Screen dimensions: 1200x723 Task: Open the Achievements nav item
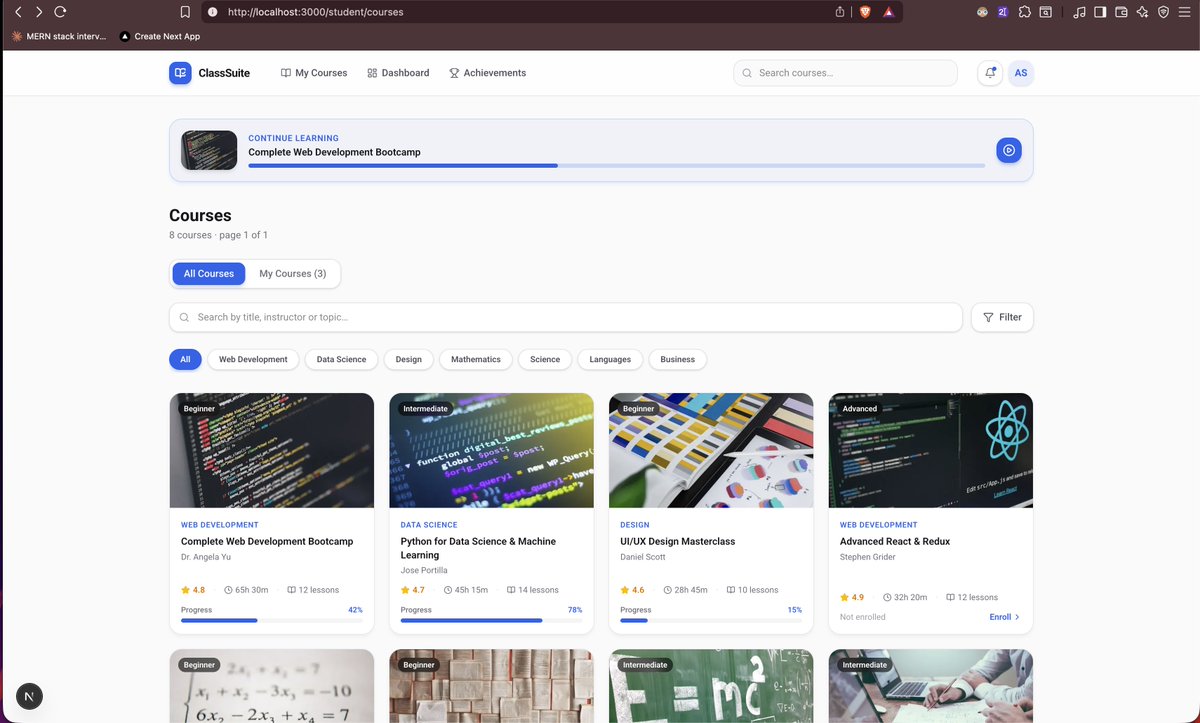pyautogui.click(x=487, y=73)
